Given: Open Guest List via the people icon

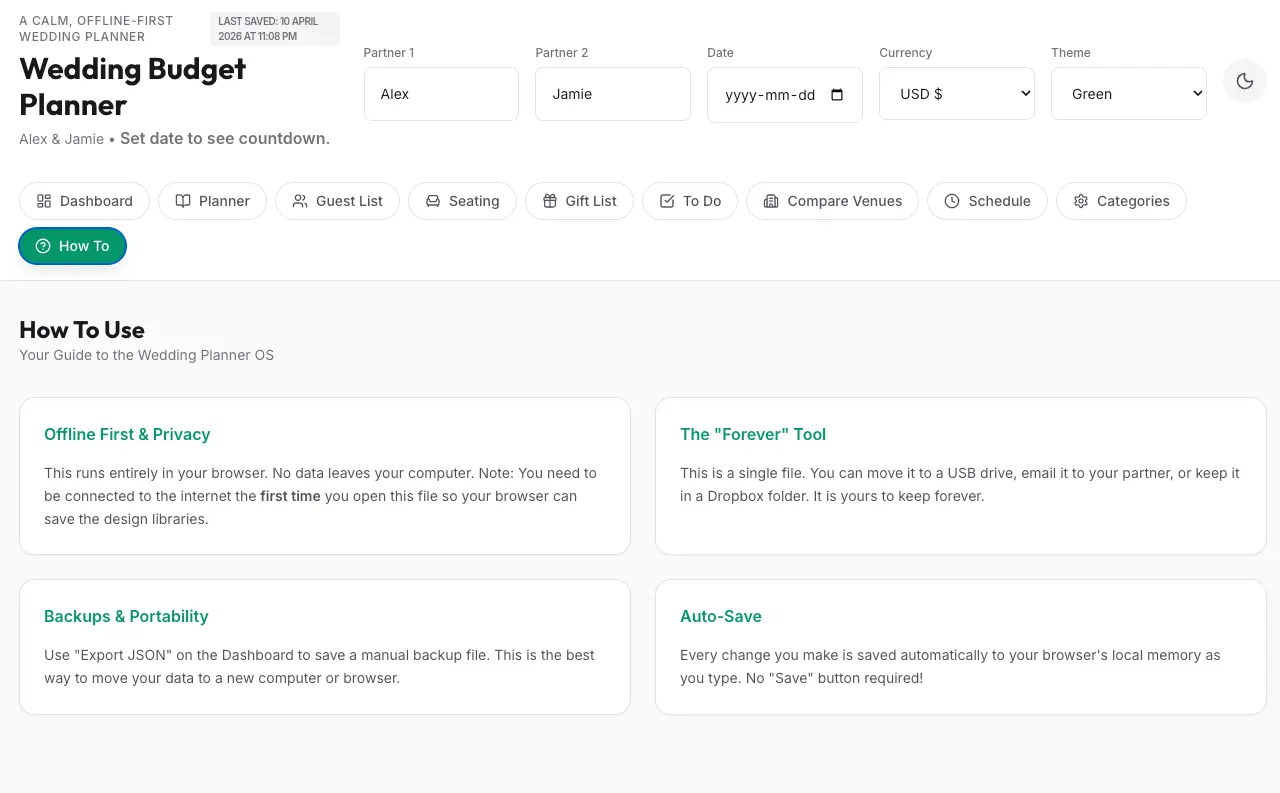Looking at the screenshot, I should (x=300, y=201).
